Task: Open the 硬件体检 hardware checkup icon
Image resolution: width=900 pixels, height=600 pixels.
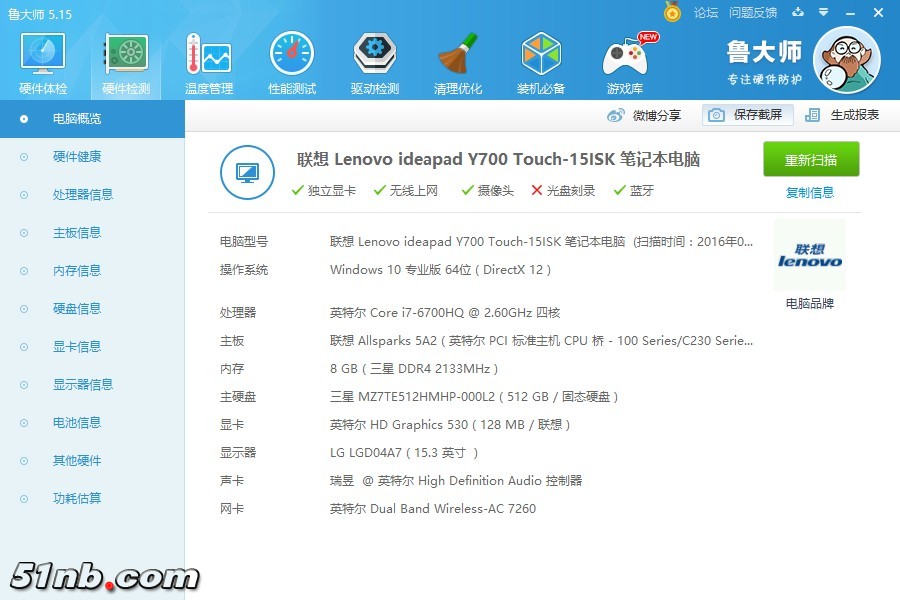Action: [x=42, y=62]
